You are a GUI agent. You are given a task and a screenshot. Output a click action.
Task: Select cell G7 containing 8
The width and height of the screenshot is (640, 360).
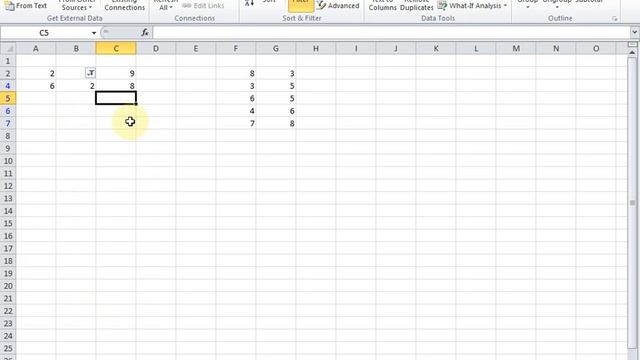point(276,123)
